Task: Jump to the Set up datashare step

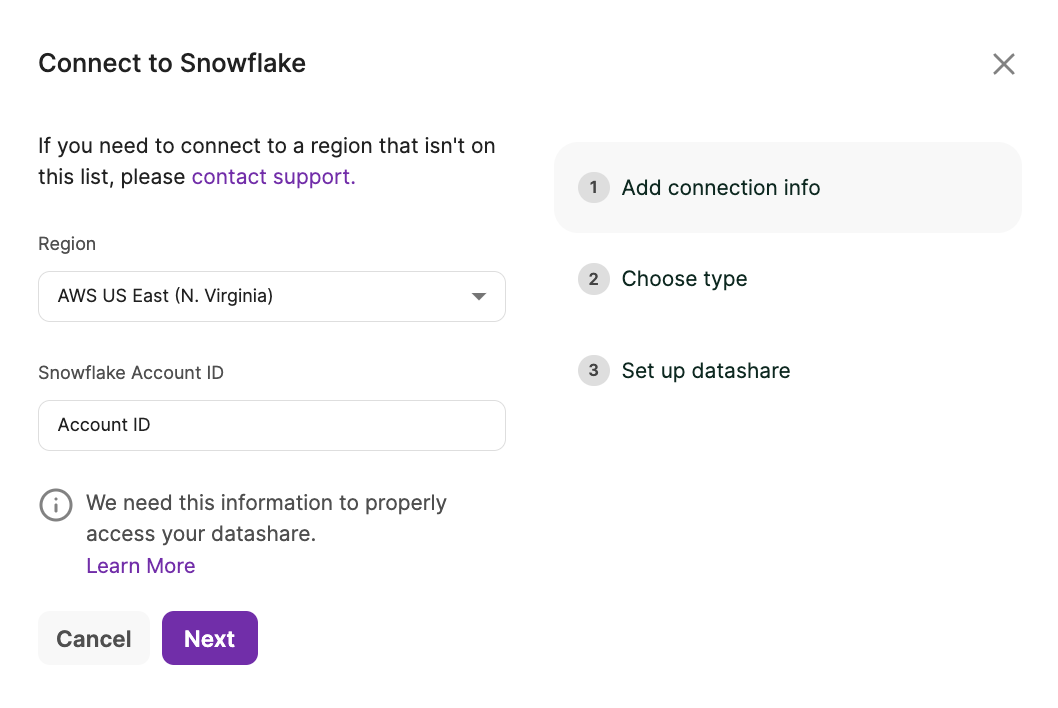Action: pos(705,371)
